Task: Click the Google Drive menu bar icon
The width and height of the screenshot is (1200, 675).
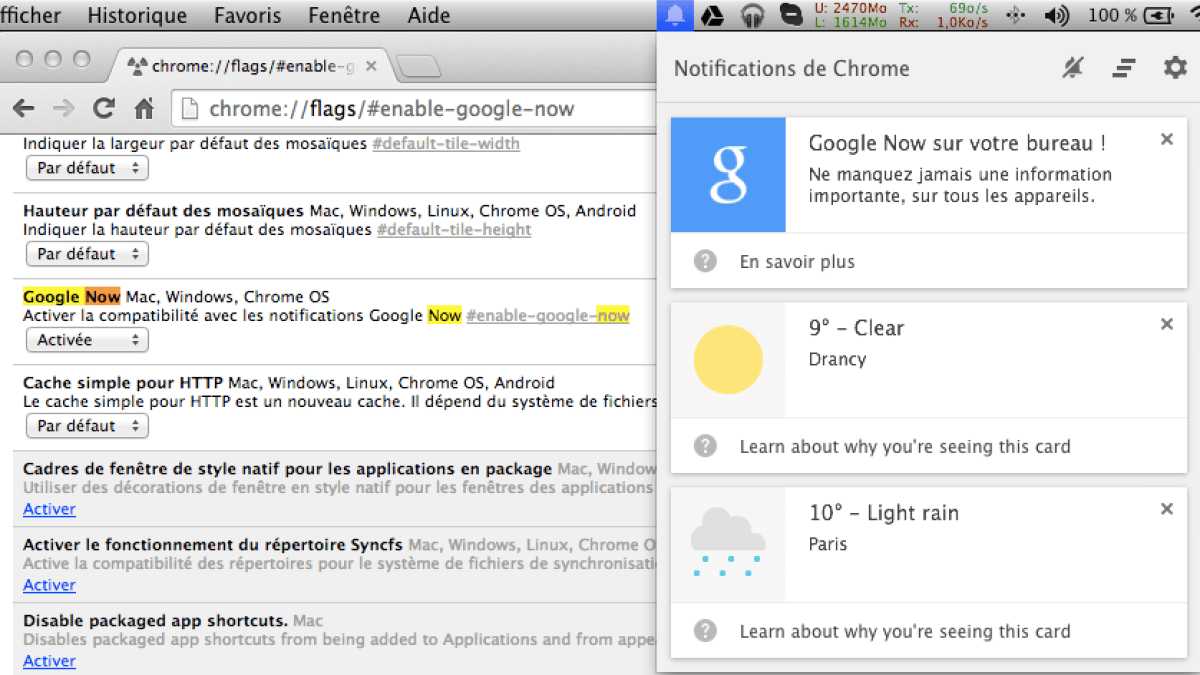Action: 713,15
